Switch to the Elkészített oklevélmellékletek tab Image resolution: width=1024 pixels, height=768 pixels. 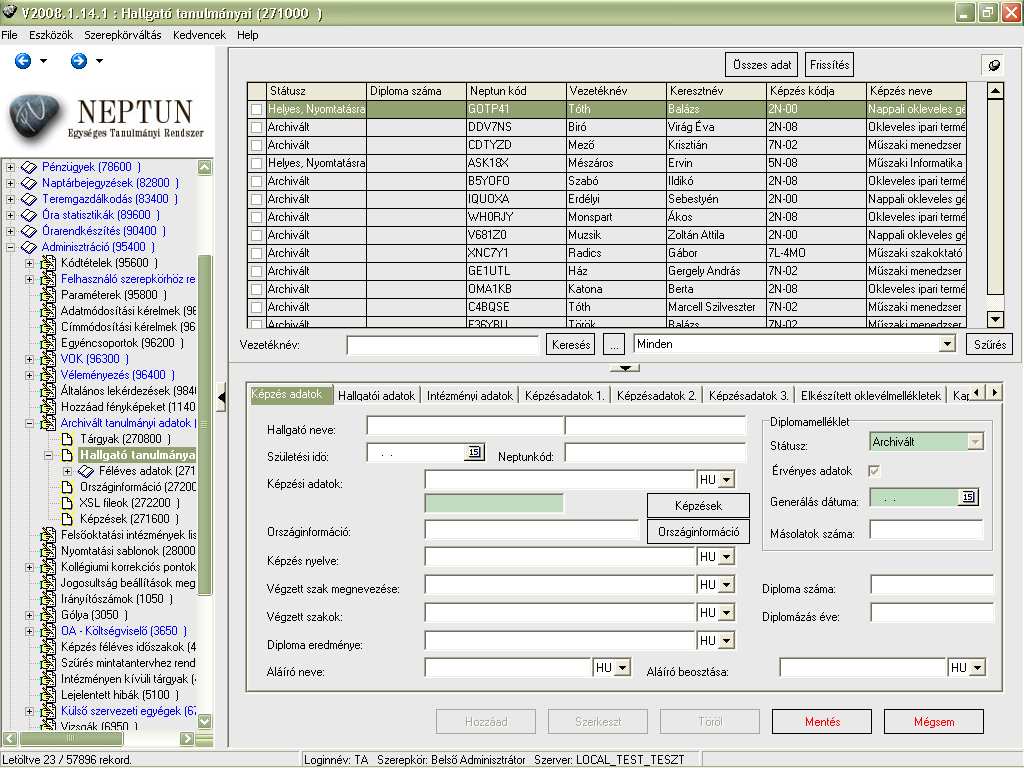click(x=871, y=396)
